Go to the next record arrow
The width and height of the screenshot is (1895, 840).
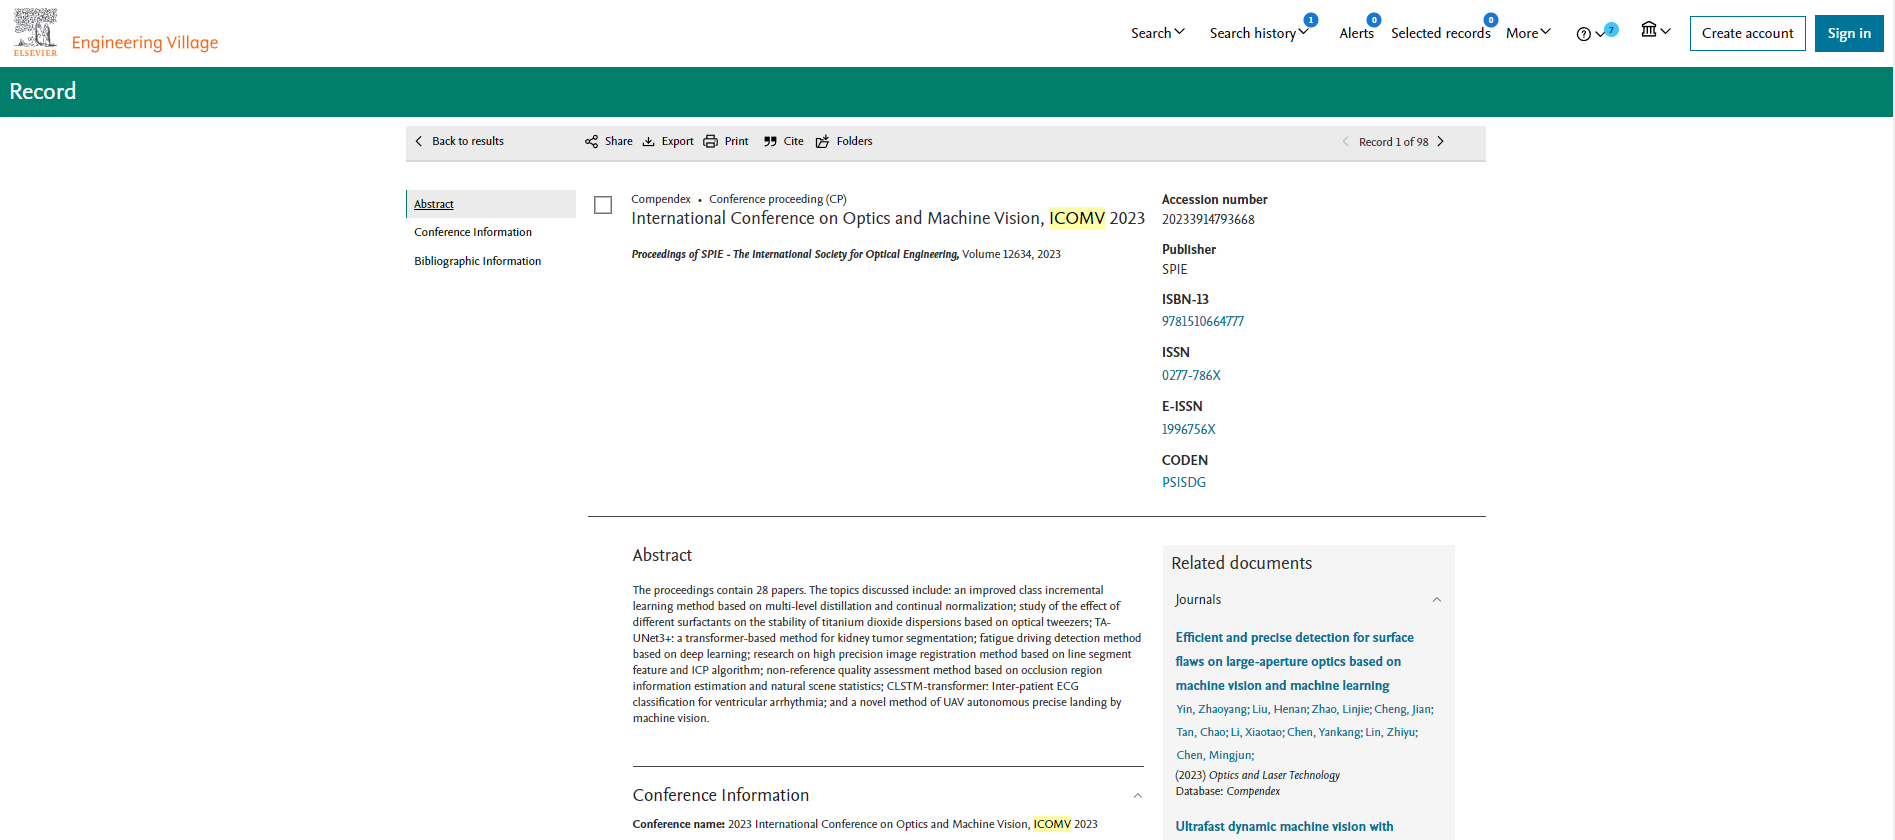click(1441, 141)
